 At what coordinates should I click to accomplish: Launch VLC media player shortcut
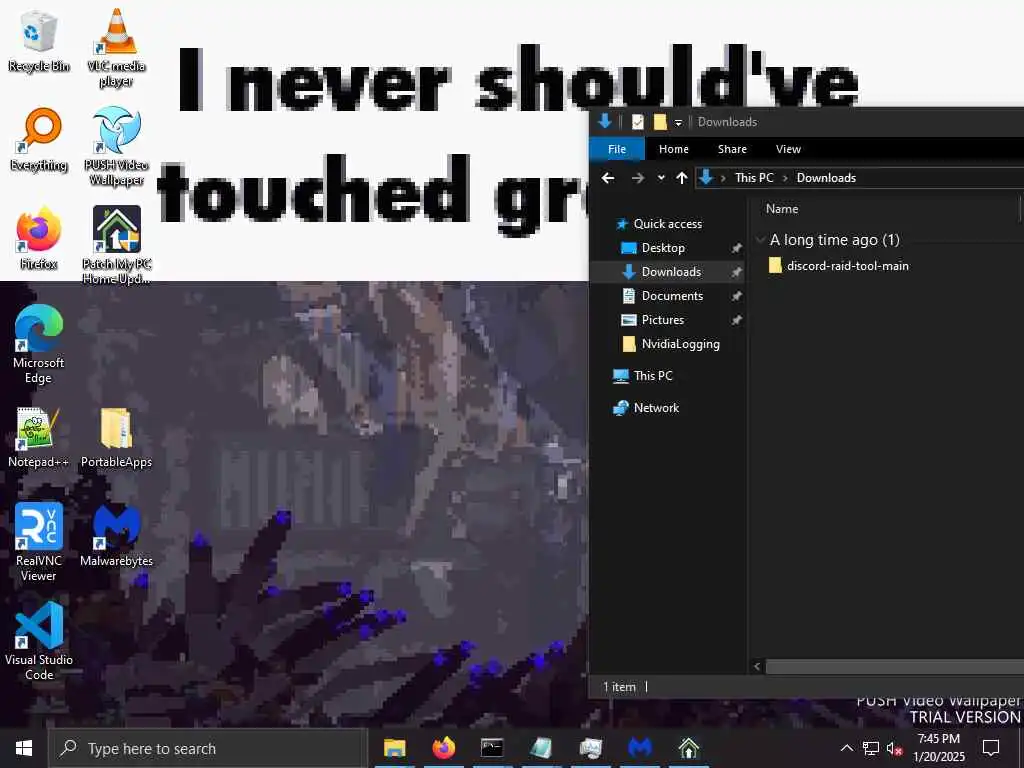click(116, 48)
